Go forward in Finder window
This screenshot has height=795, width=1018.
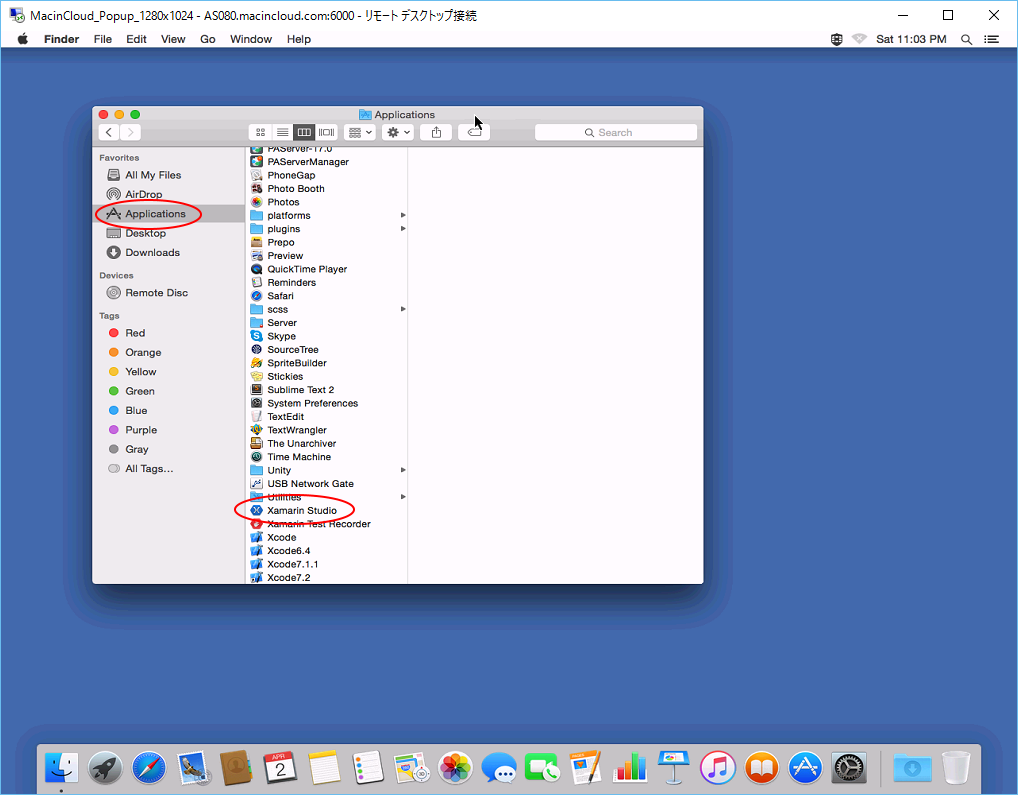click(130, 132)
